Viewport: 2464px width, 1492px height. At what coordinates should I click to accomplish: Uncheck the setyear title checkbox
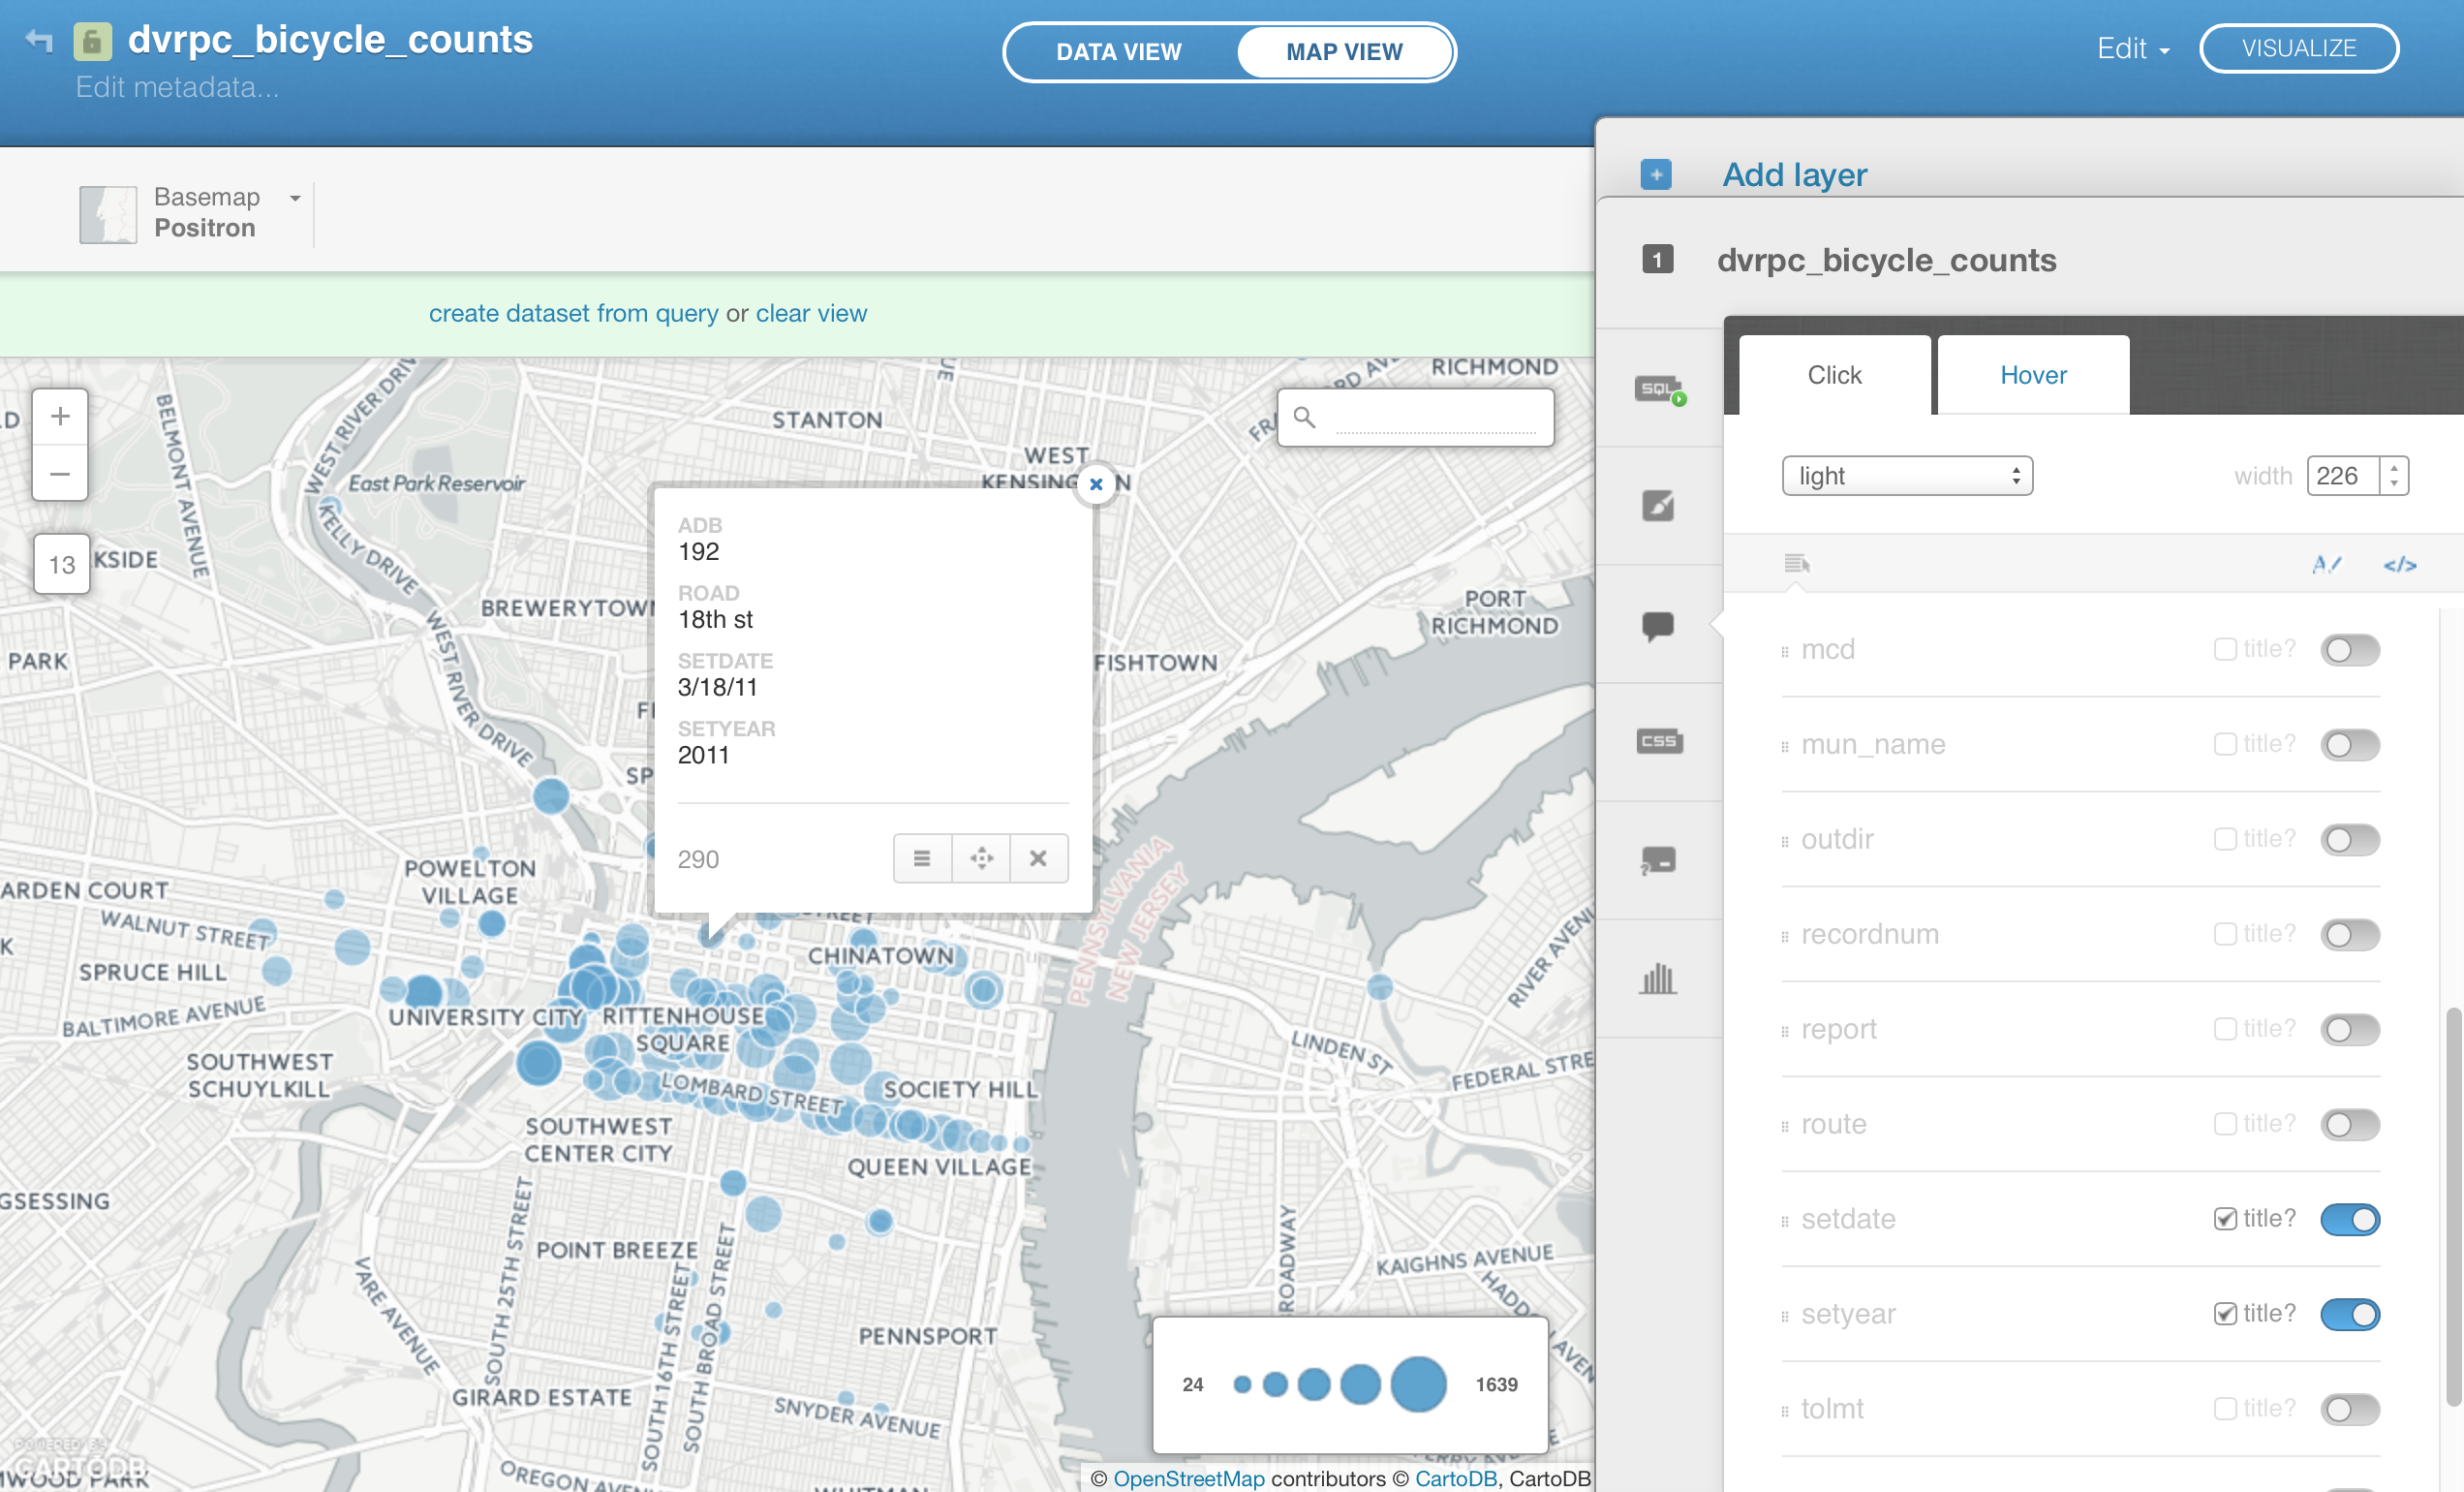[x=2224, y=1313]
